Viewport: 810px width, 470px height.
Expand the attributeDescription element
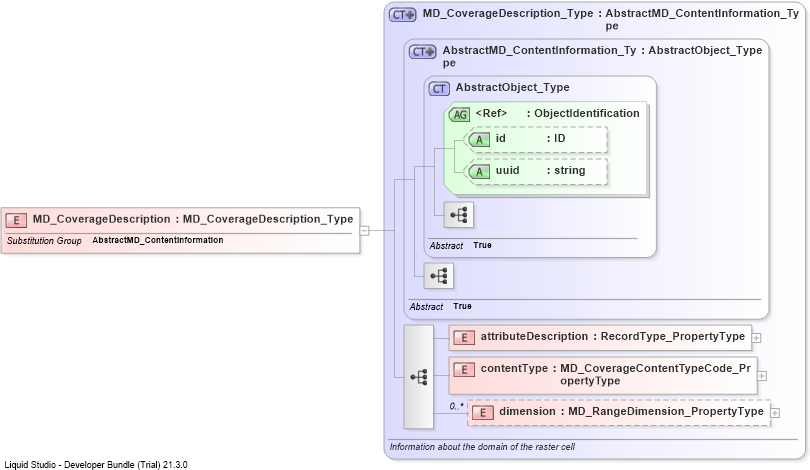click(x=756, y=338)
